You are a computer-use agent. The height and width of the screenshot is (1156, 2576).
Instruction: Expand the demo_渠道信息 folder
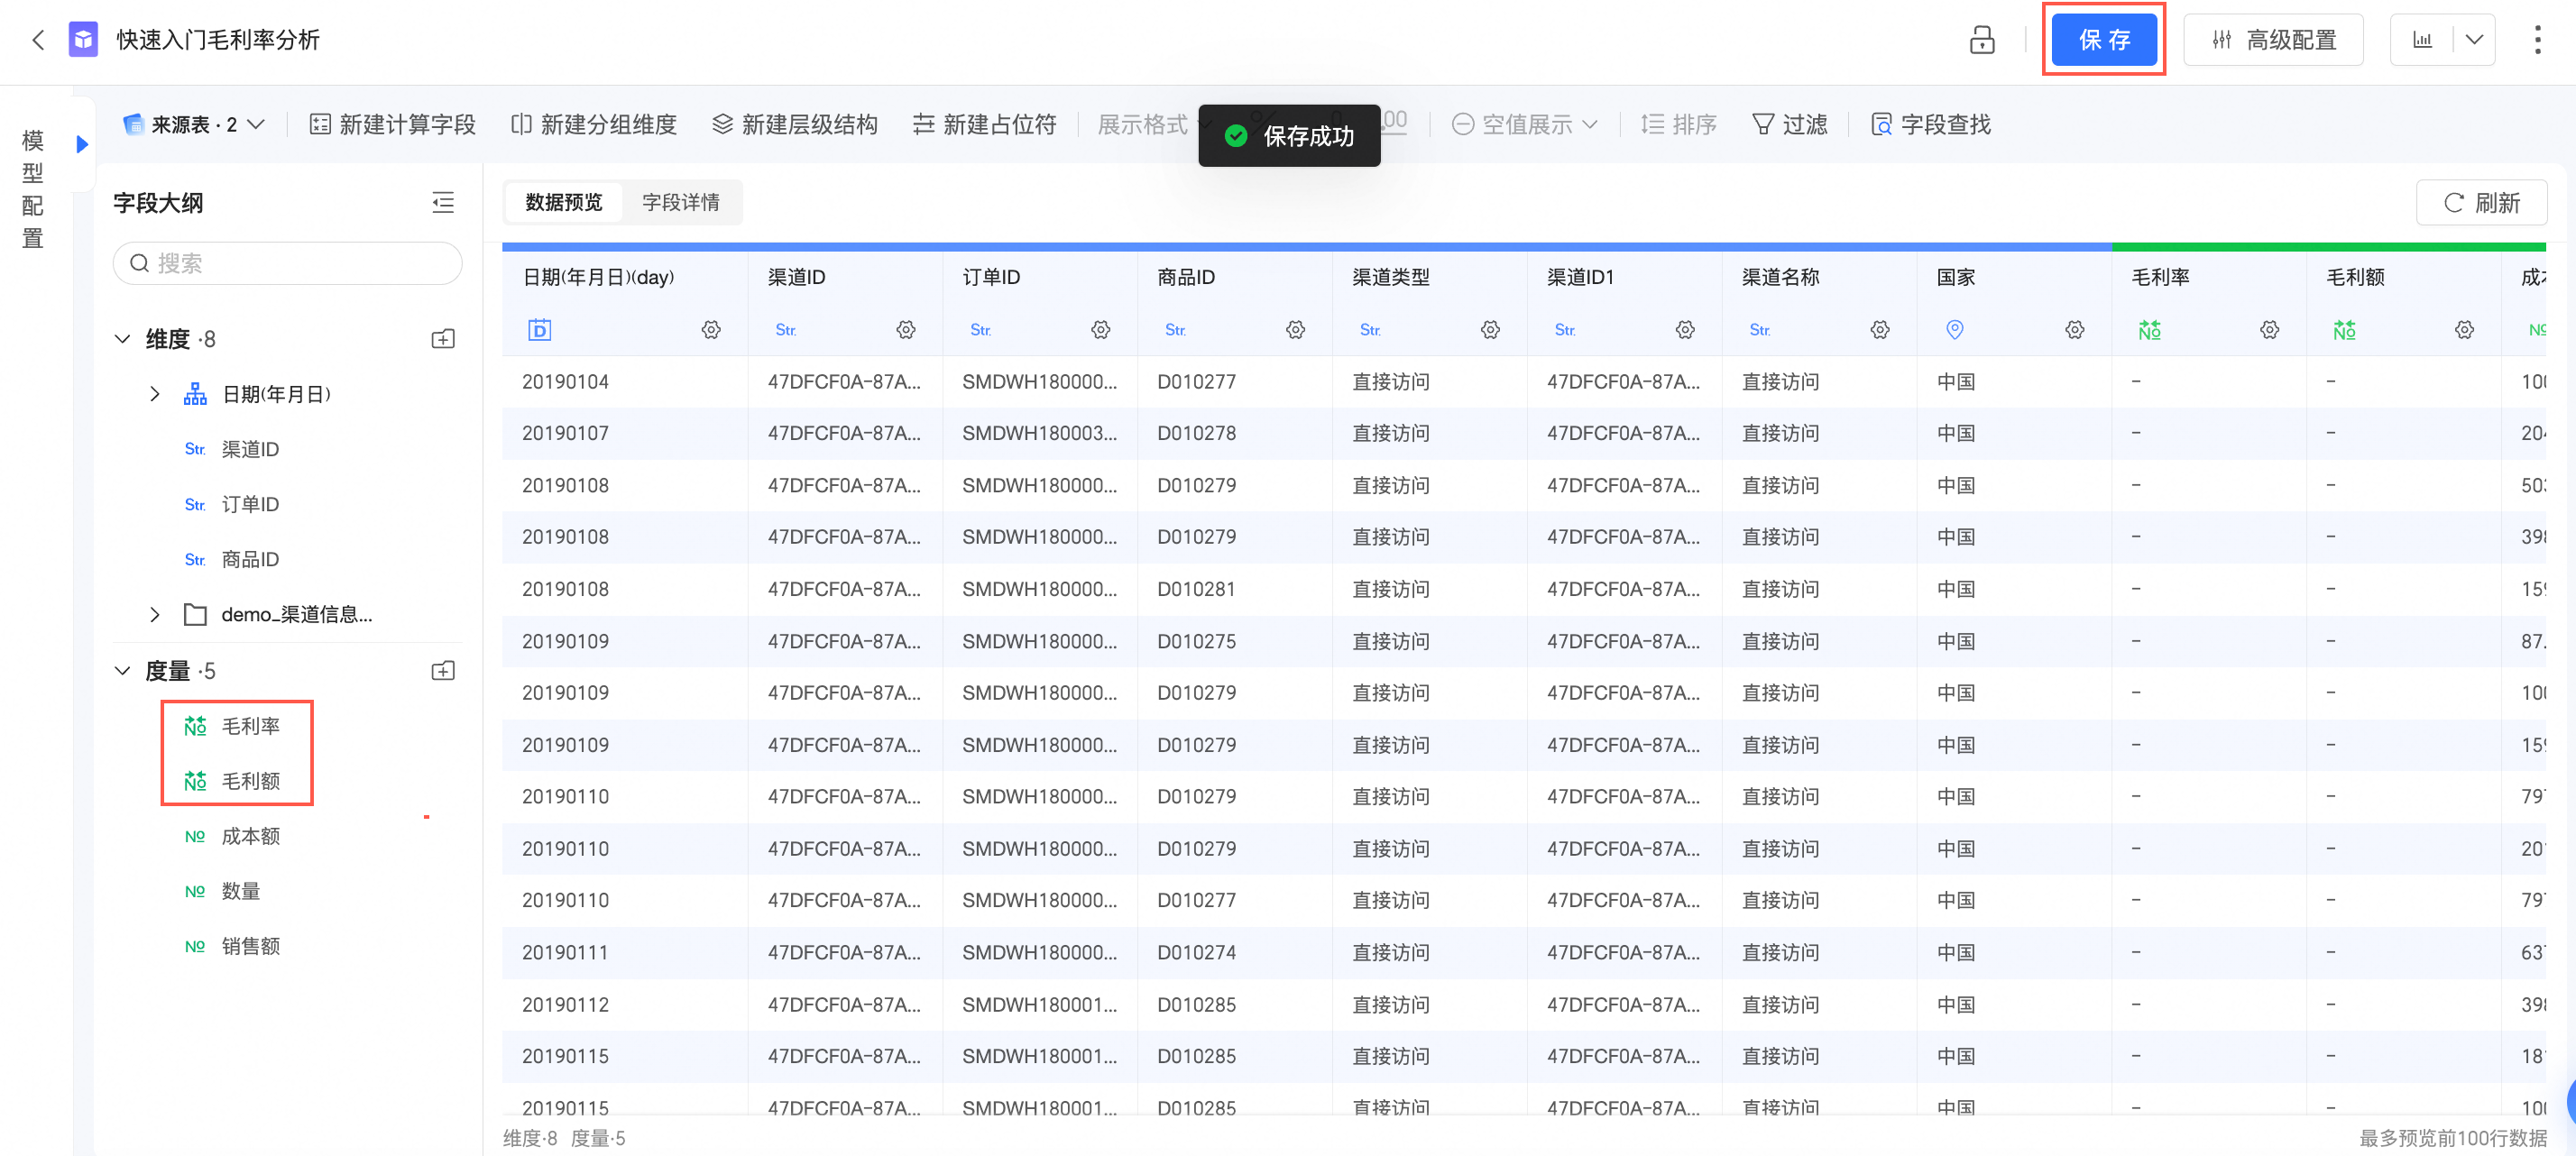(154, 614)
